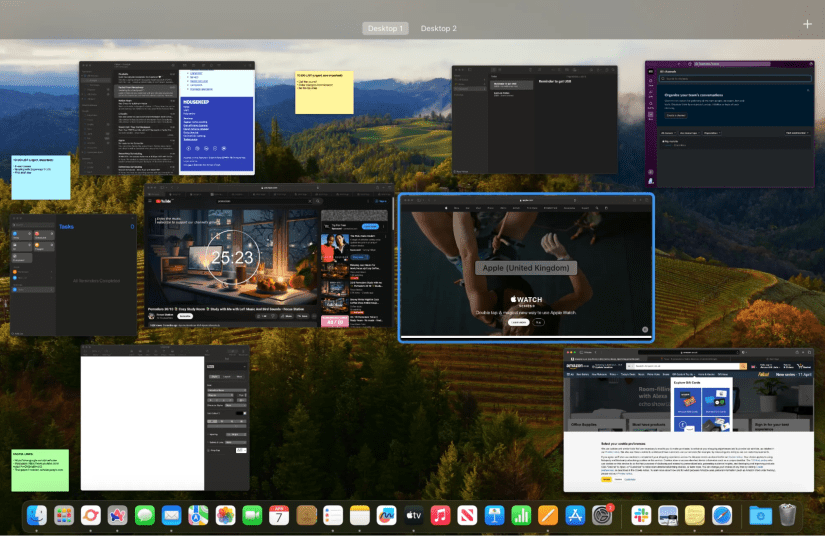Open the Photos app icon
This screenshot has width=825, height=536.
pyautogui.click(x=225, y=515)
